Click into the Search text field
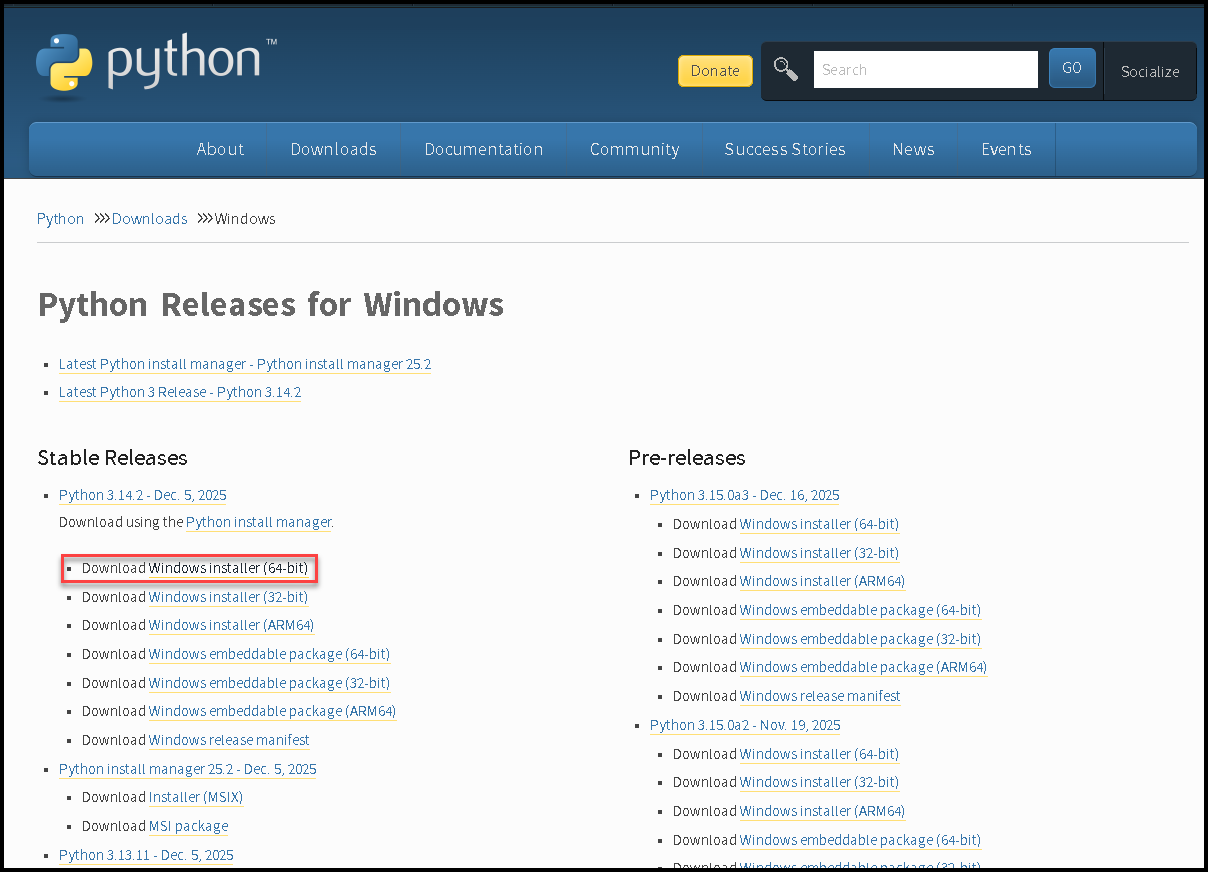Viewport: 1208px width, 872px height. tap(925, 70)
